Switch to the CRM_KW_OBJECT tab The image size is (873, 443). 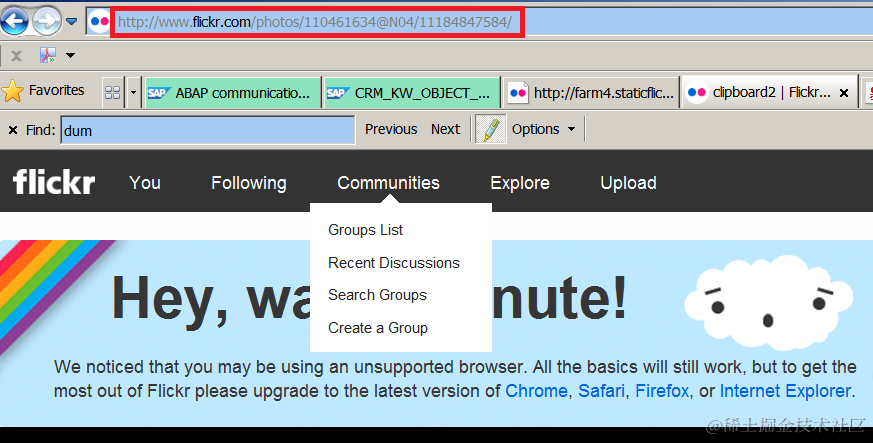click(411, 93)
